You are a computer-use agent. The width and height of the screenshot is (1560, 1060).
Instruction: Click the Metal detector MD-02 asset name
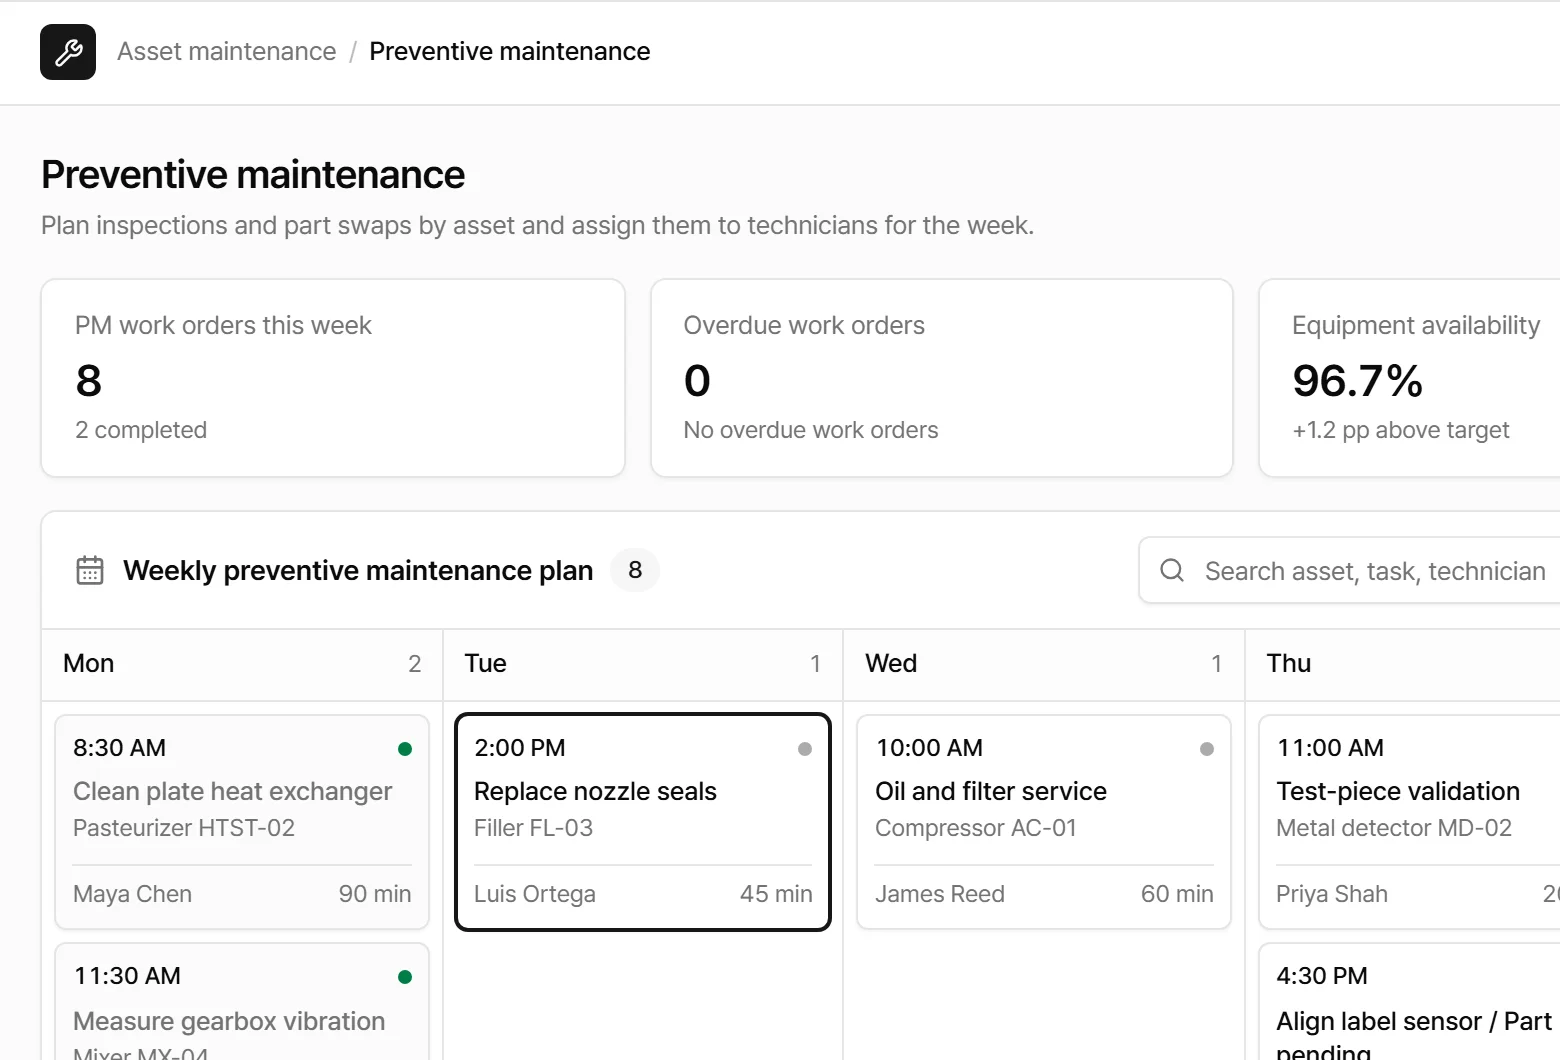click(x=1394, y=828)
